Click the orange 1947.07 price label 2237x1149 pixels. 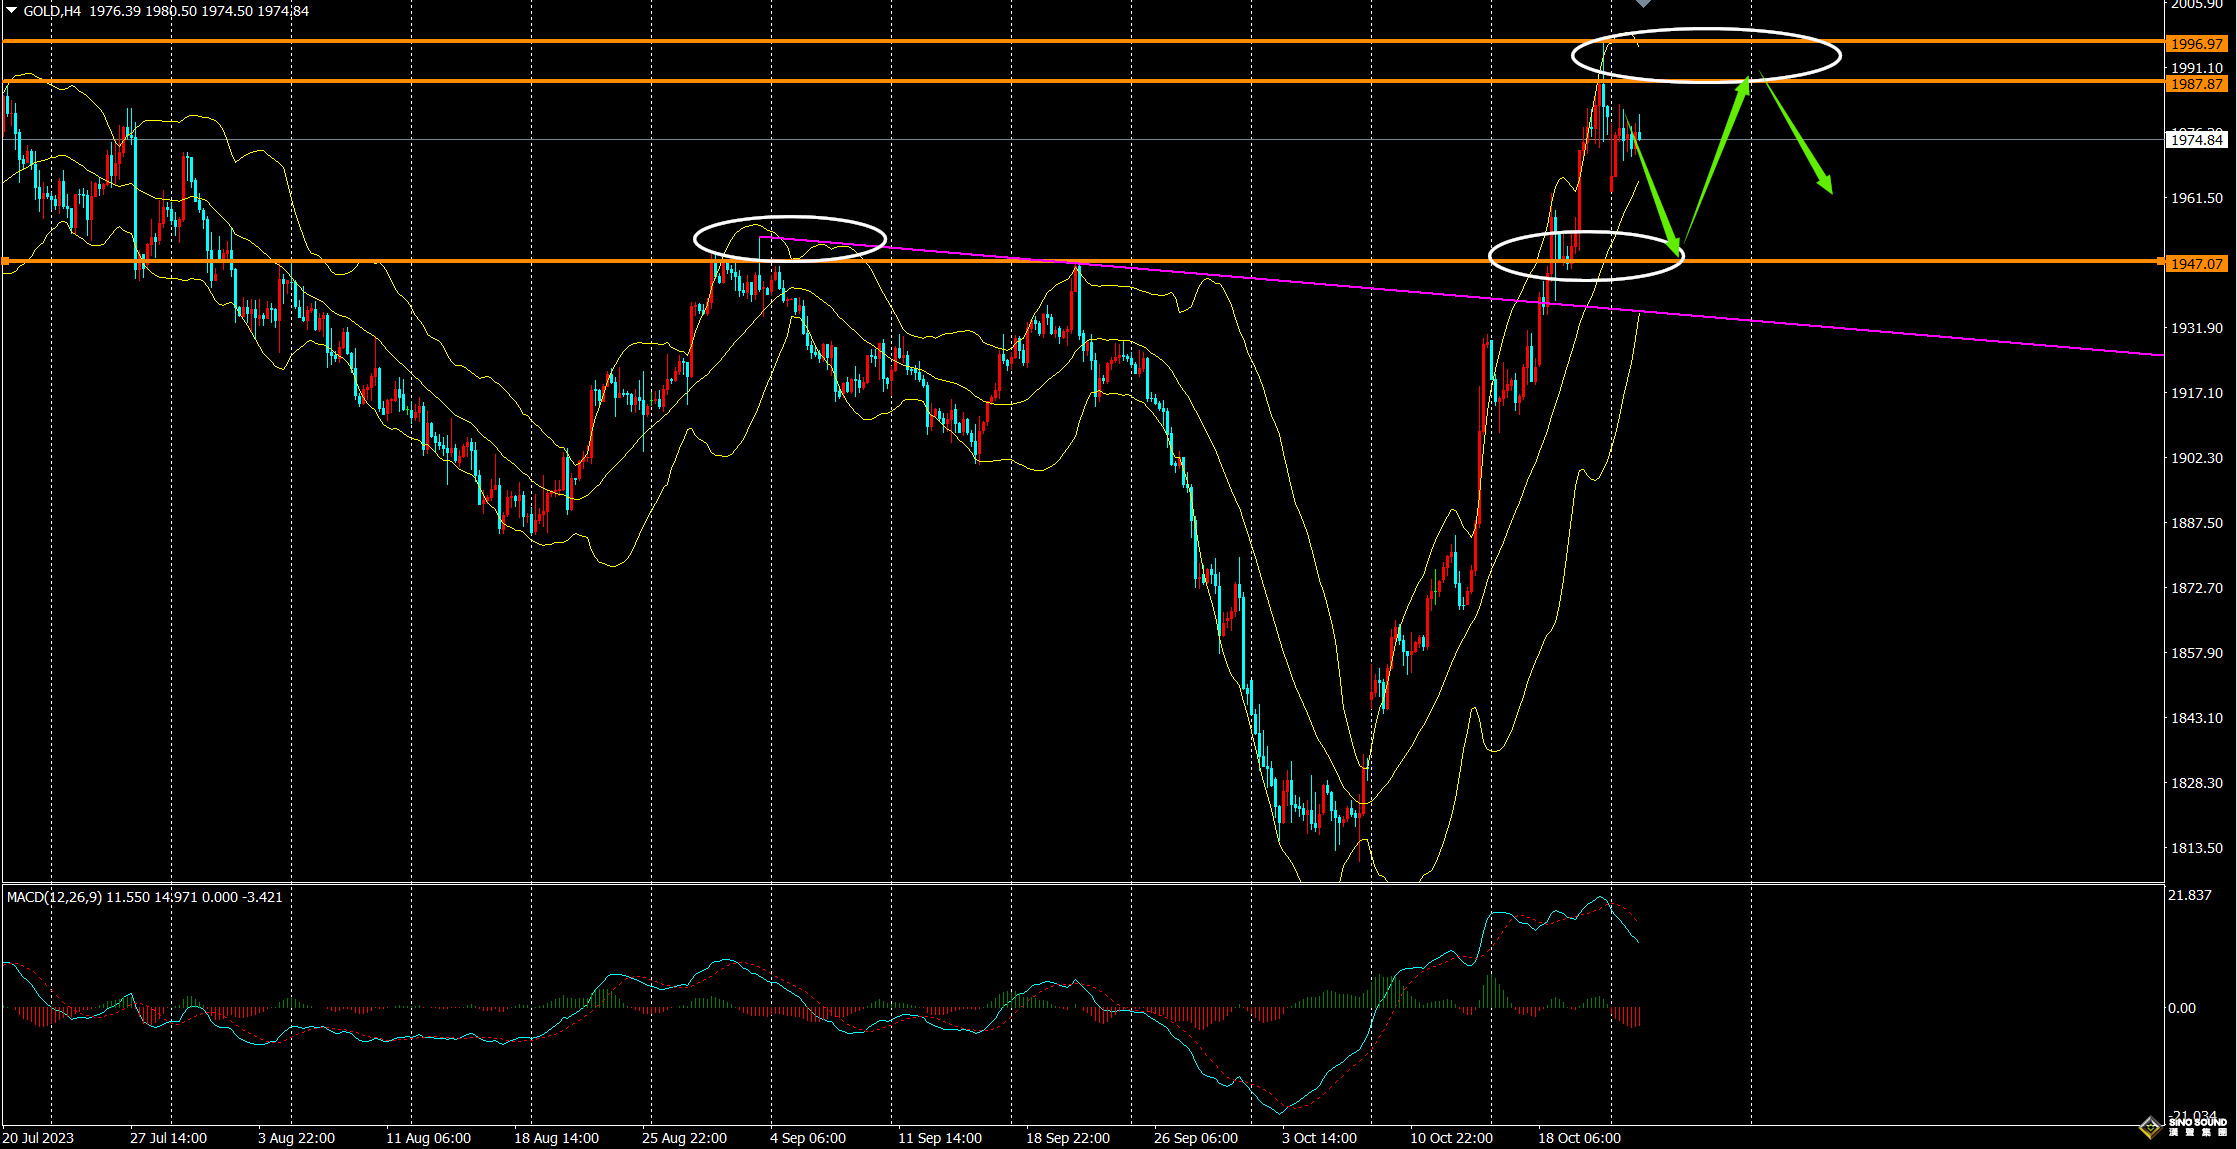click(x=2195, y=264)
